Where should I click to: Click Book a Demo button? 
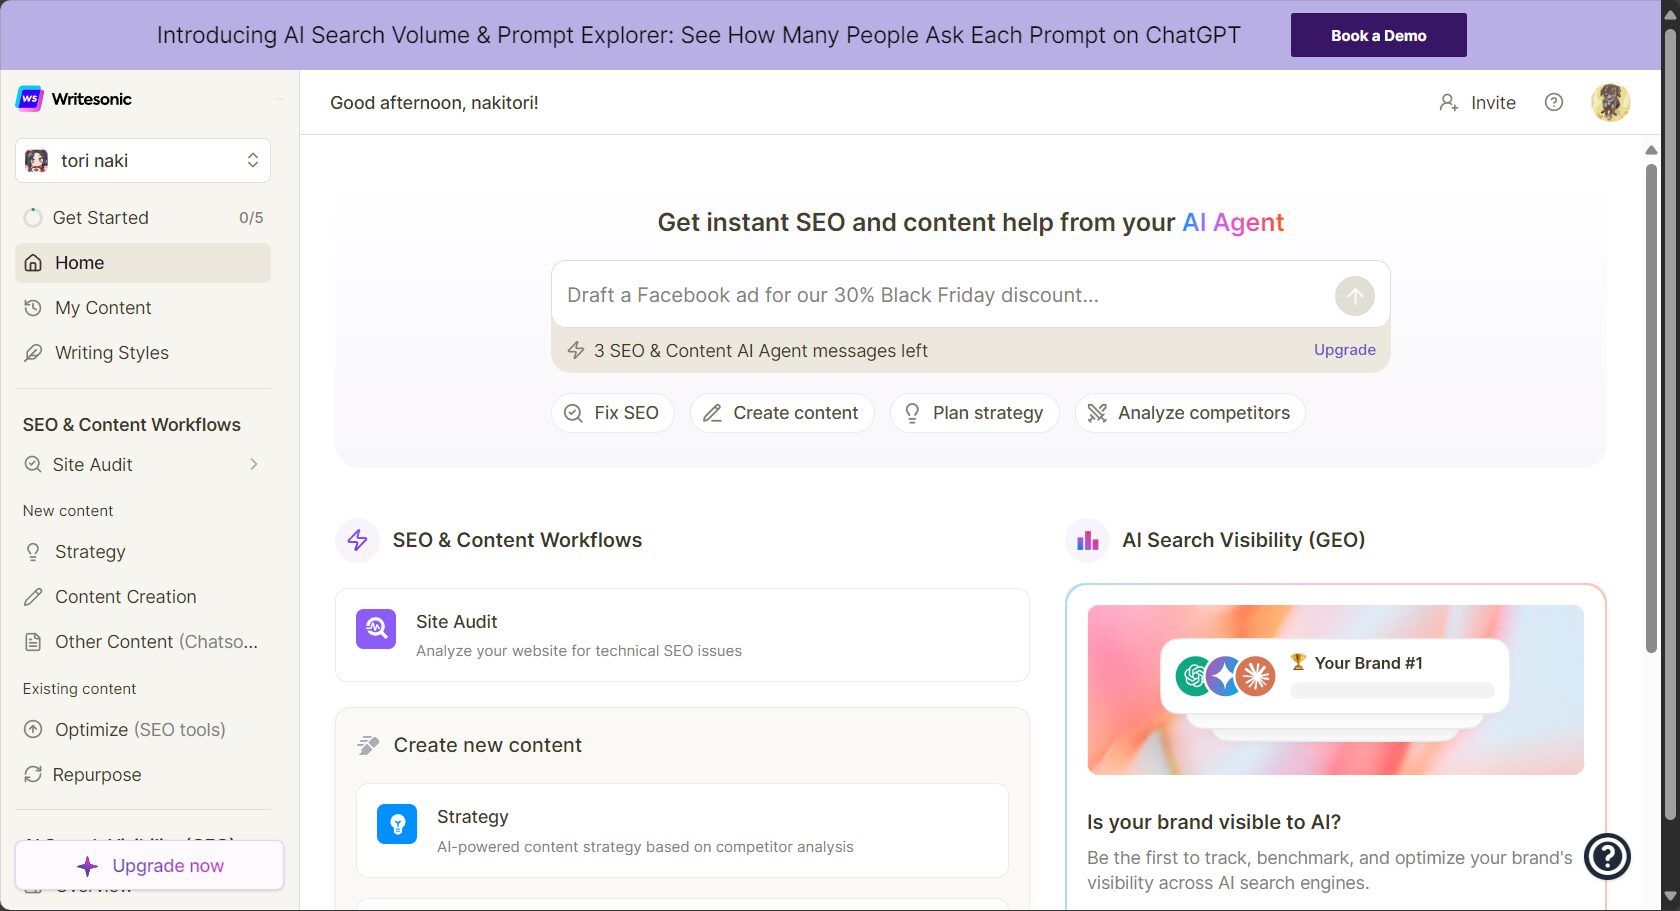tap(1378, 35)
